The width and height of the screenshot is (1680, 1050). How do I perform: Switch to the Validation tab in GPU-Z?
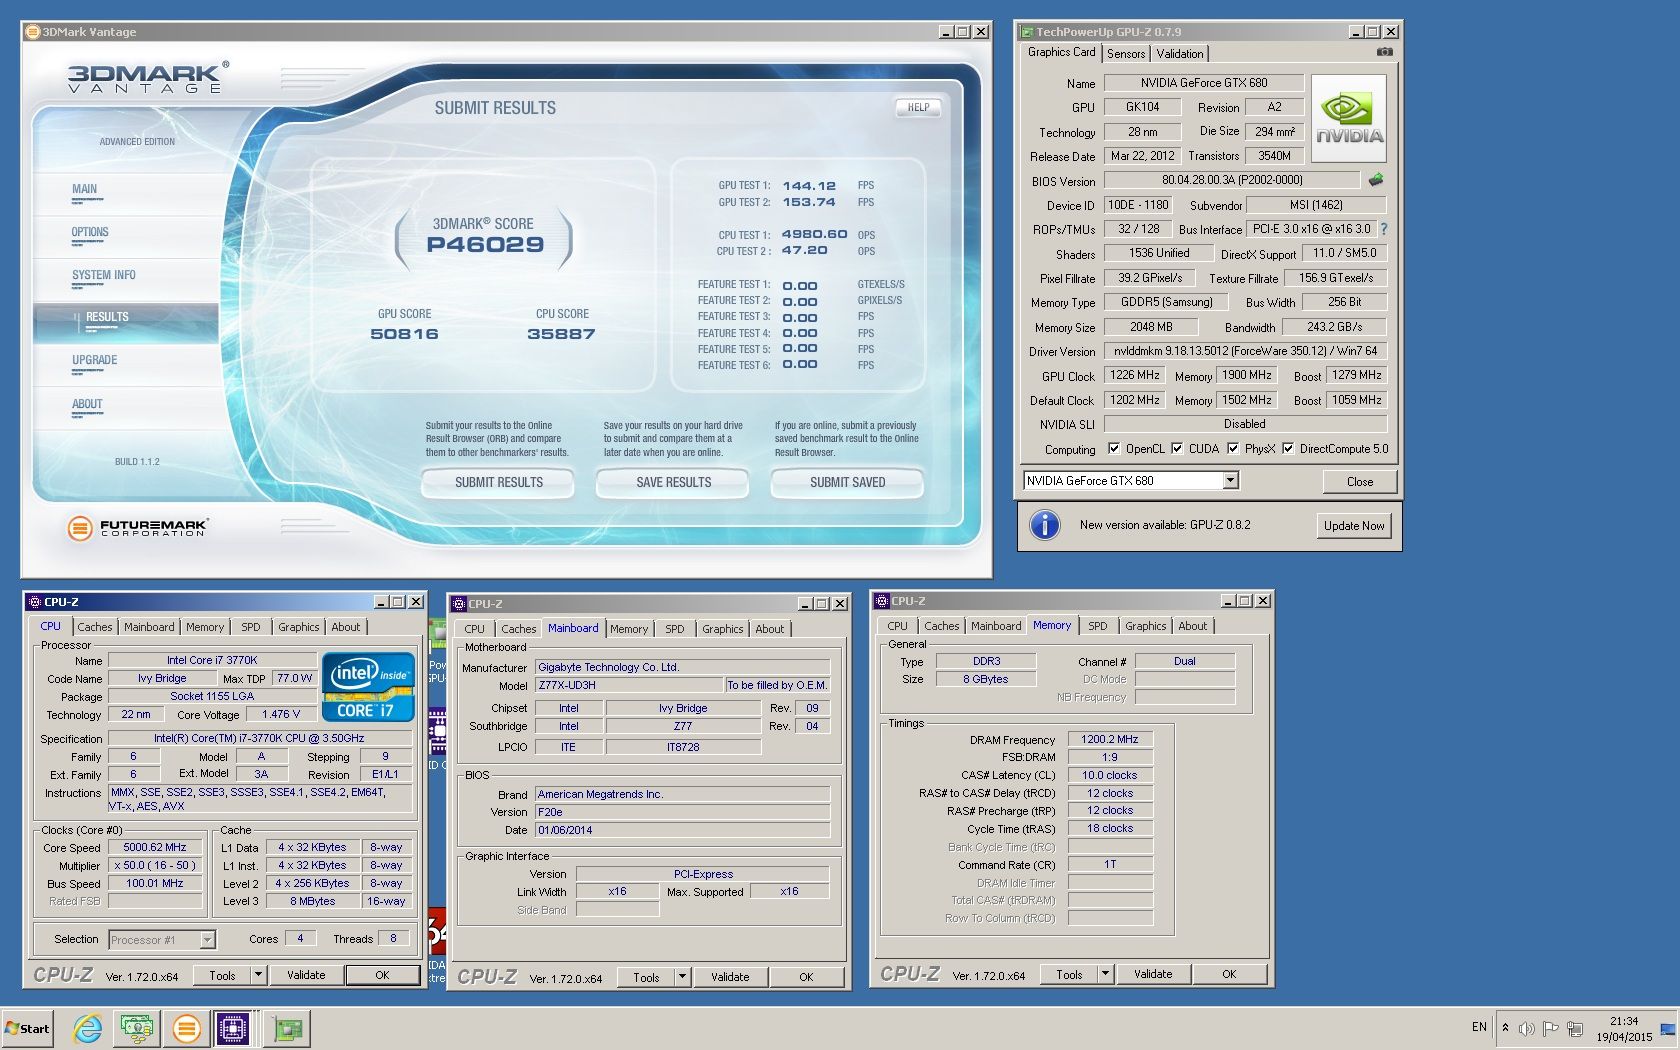(1180, 54)
